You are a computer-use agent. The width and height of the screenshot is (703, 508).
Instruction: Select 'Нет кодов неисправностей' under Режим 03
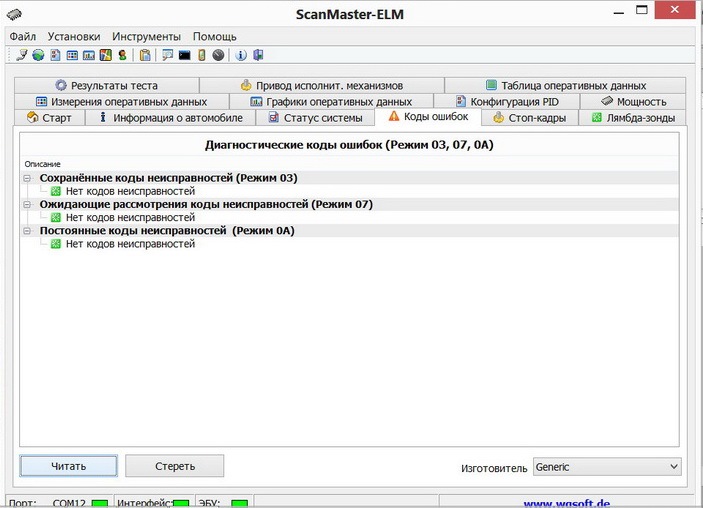pyautogui.click(x=130, y=191)
